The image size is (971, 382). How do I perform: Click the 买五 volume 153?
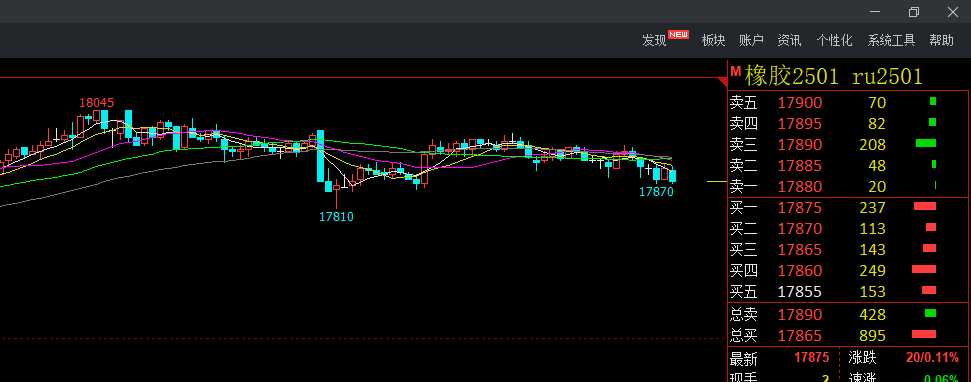pos(873,292)
